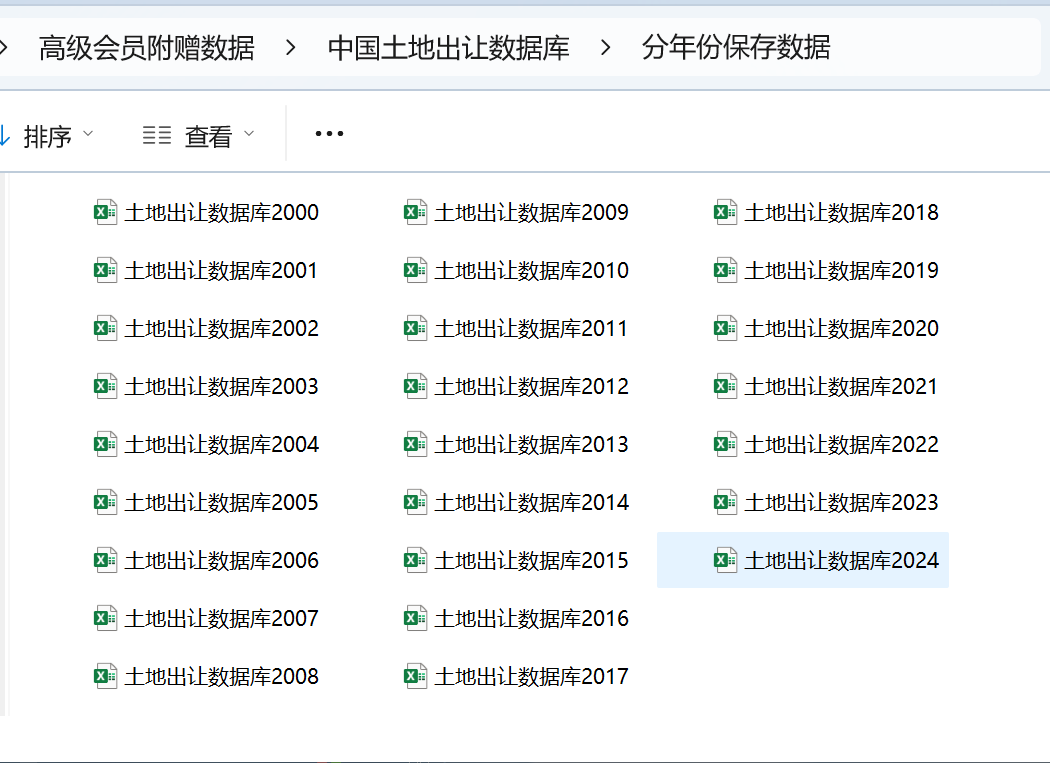The width and height of the screenshot is (1050, 763).
Task: Click the Excel icon for 土地出让数据库2024
Action: pyautogui.click(x=726, y=560)
